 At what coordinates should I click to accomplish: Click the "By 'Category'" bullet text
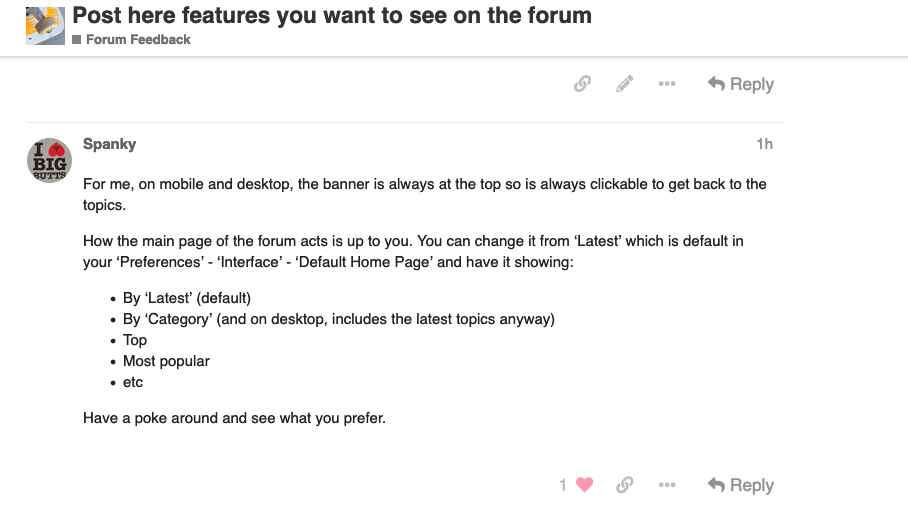(x=338, y=319)
